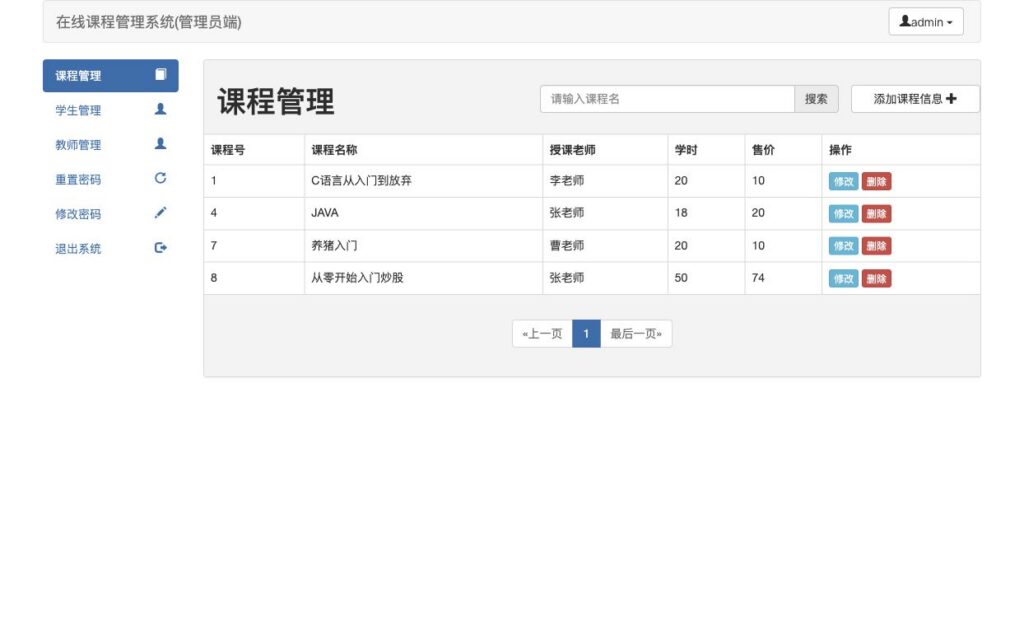Delete course C语言从入门到放弃 via 删除
The image size is (1024, 640).
[x=876, y=182]
